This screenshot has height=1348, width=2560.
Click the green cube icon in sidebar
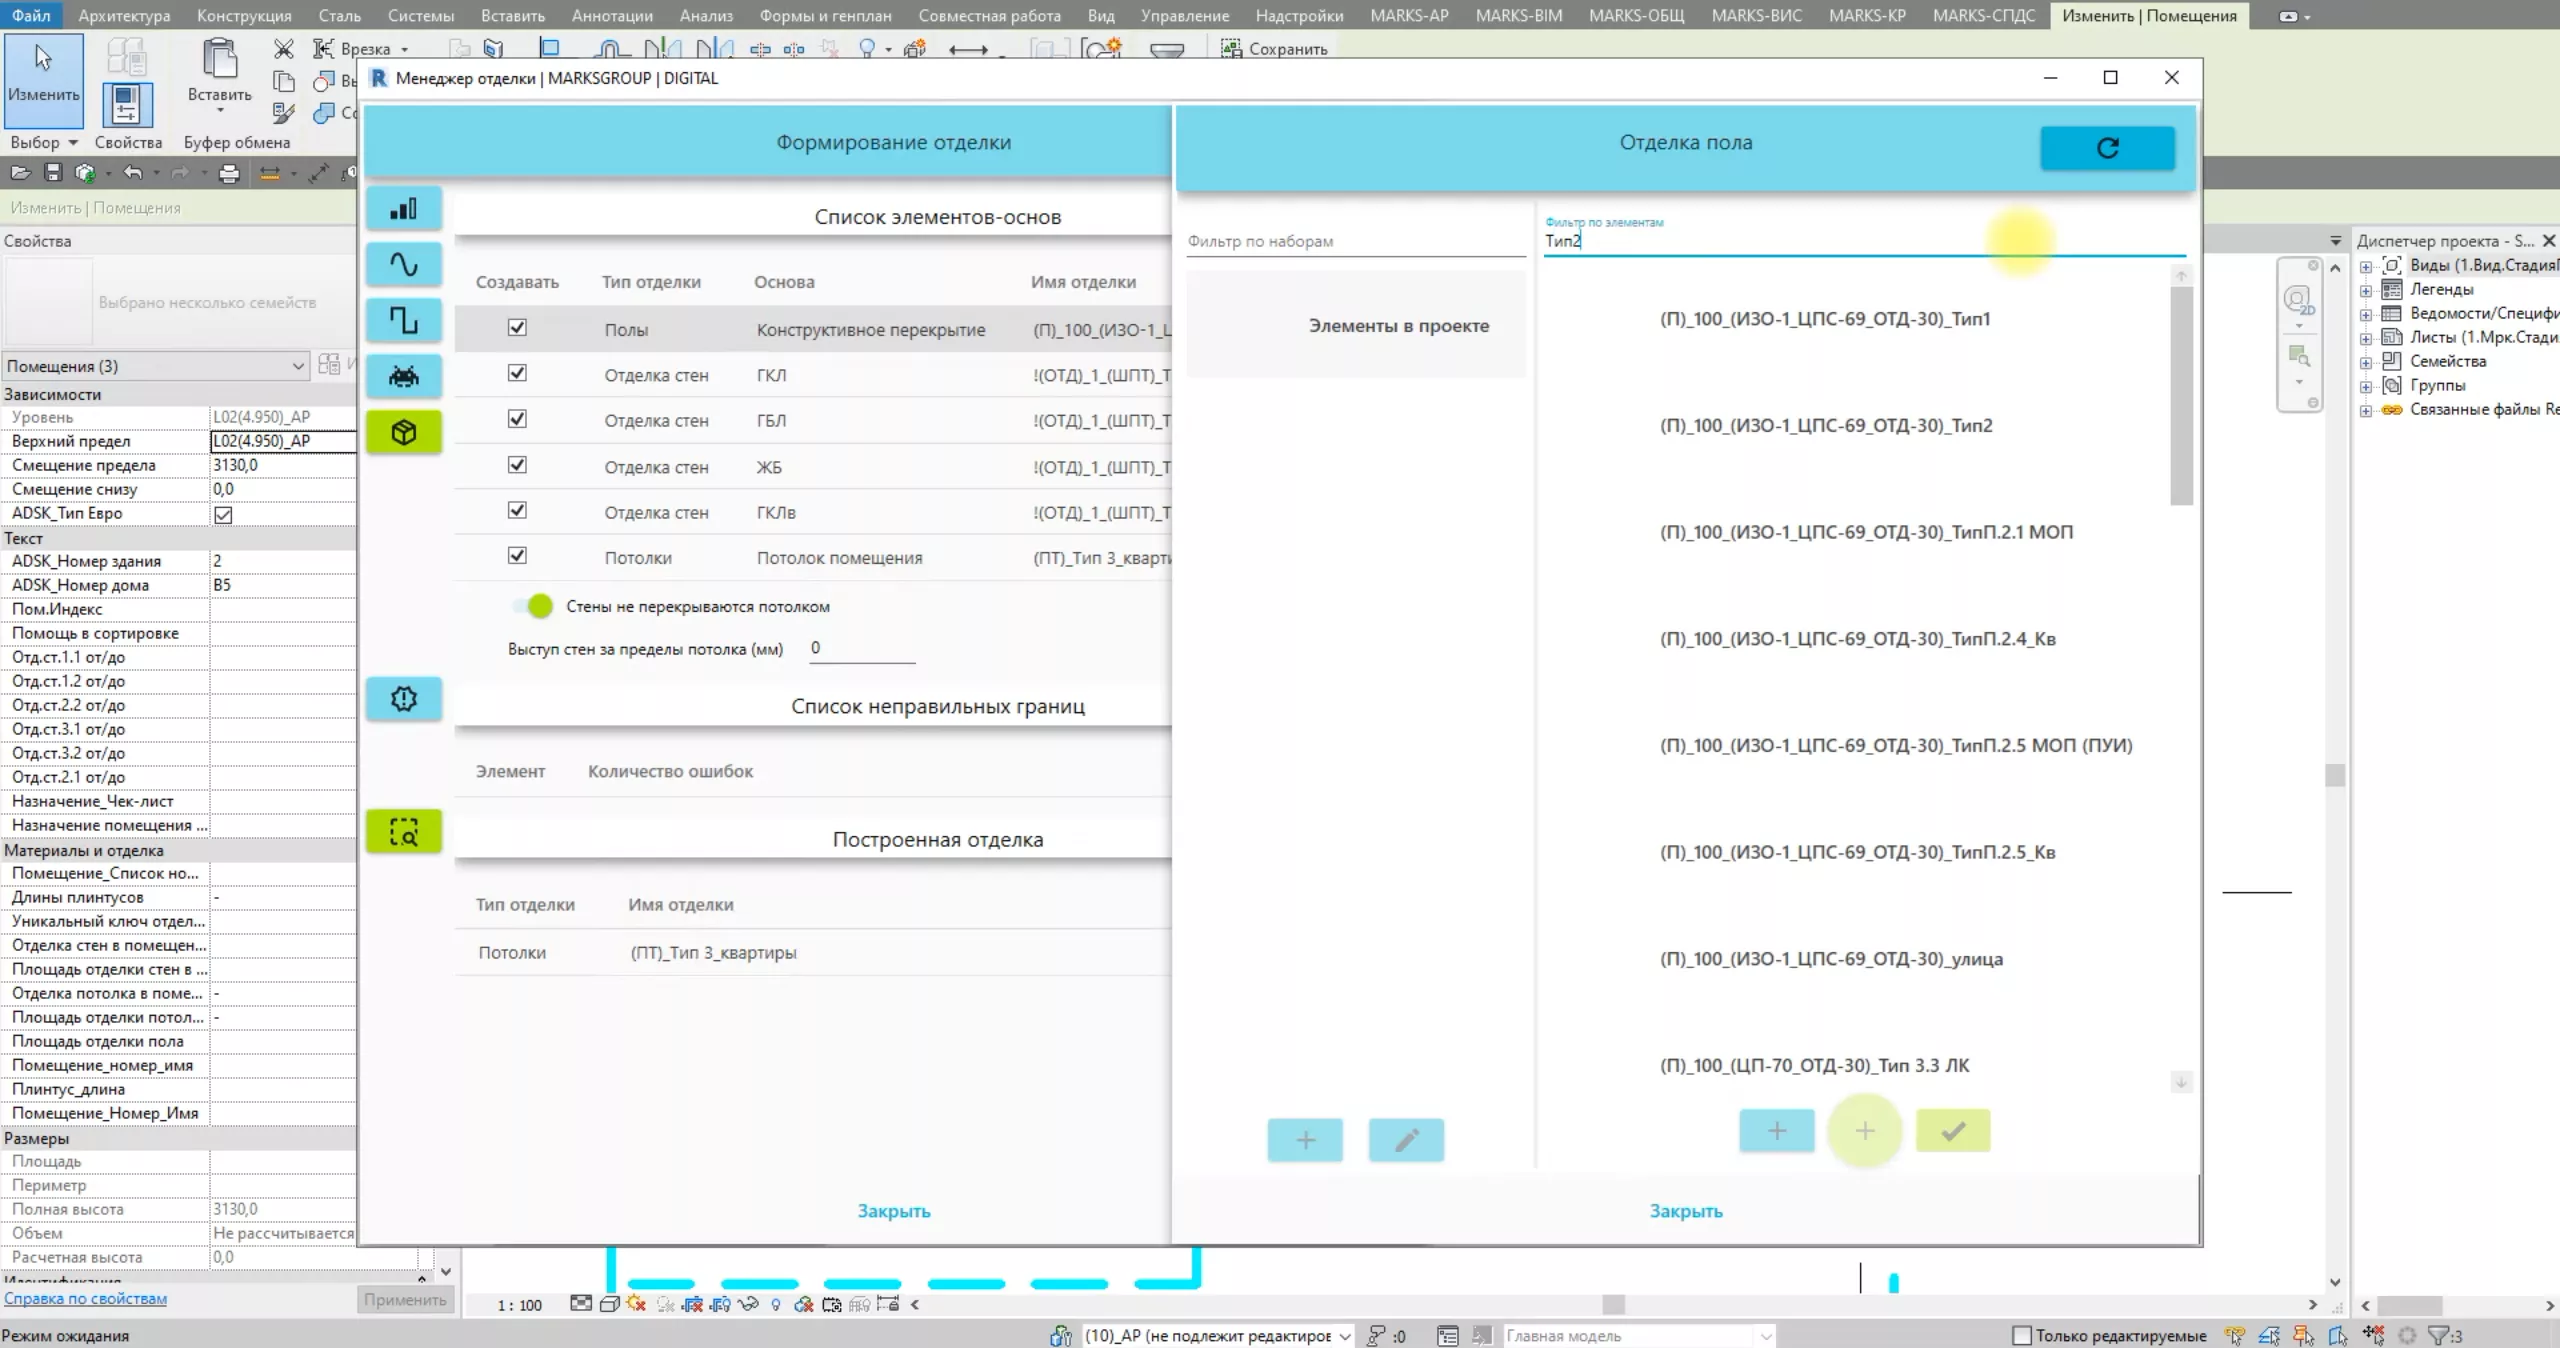(403, 432)
